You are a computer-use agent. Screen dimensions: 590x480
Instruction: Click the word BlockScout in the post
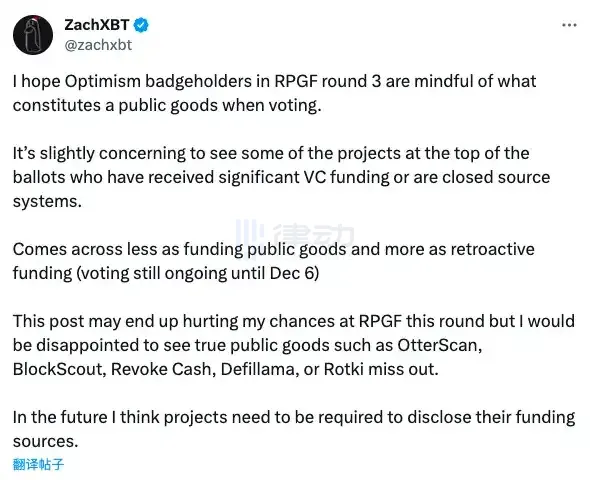pos(59,369)
